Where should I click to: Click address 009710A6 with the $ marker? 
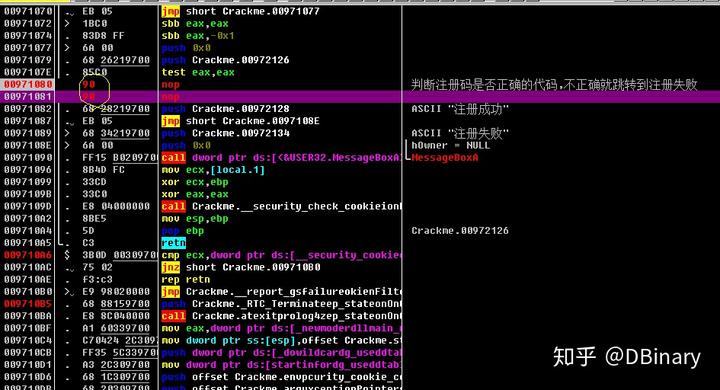pos(28,255)
